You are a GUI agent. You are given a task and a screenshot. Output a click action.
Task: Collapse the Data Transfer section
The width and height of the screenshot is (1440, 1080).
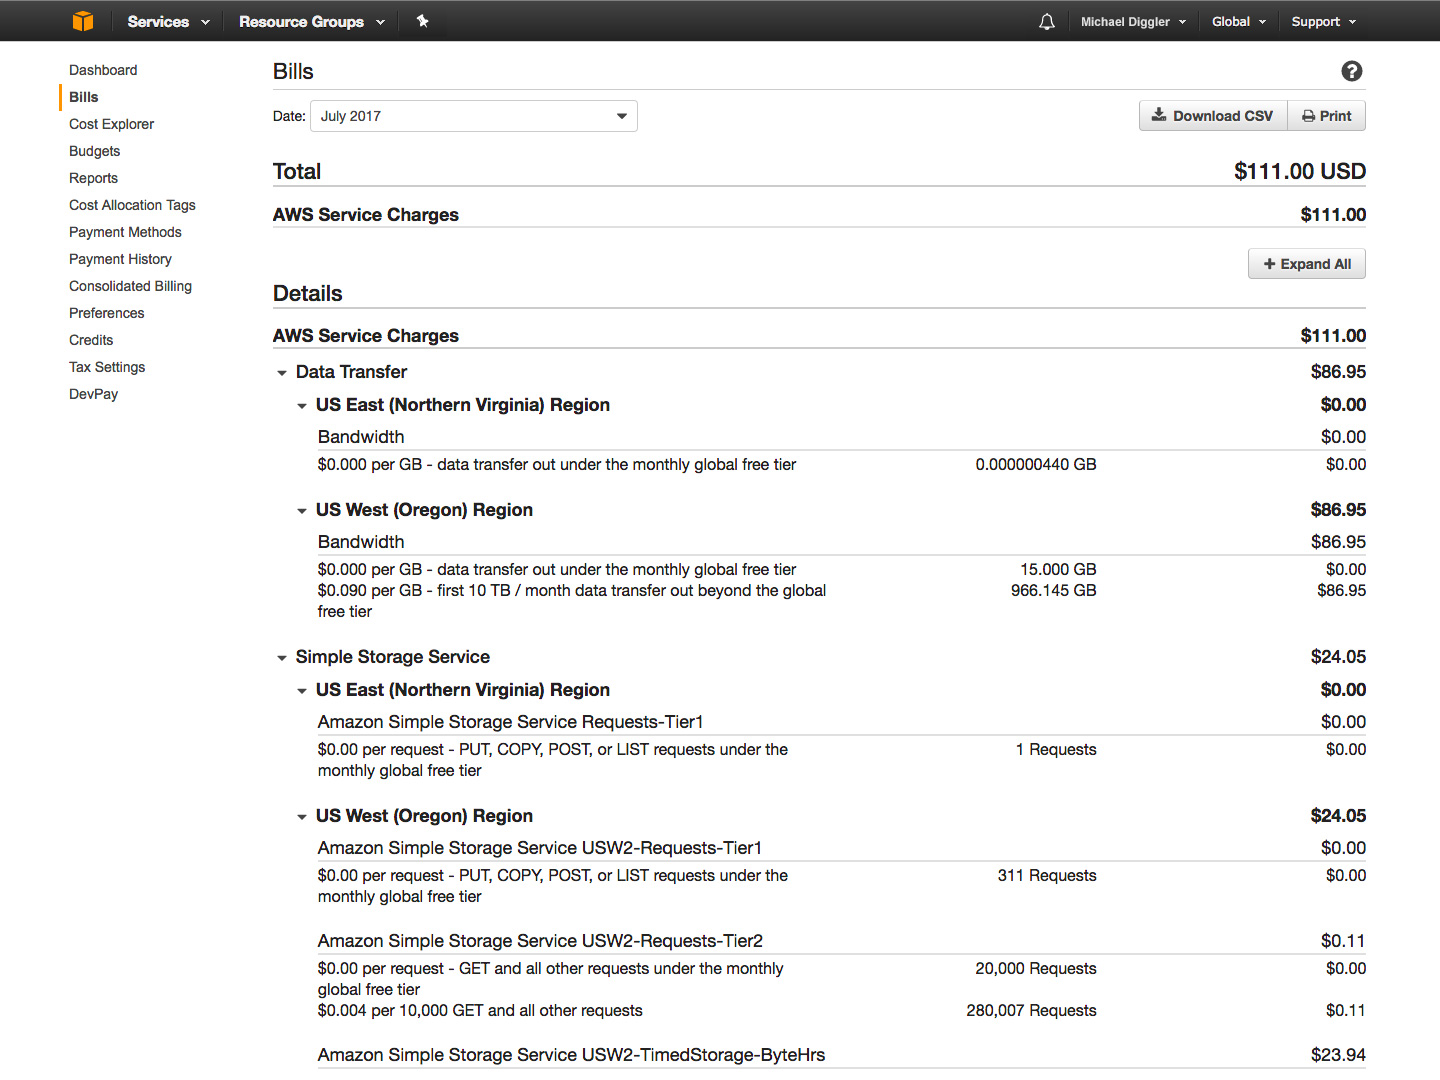coord(282,373)
